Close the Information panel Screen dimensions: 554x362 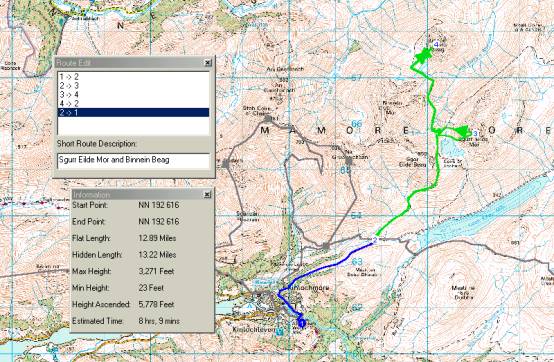pyautogui.click(x=207, y=194)
